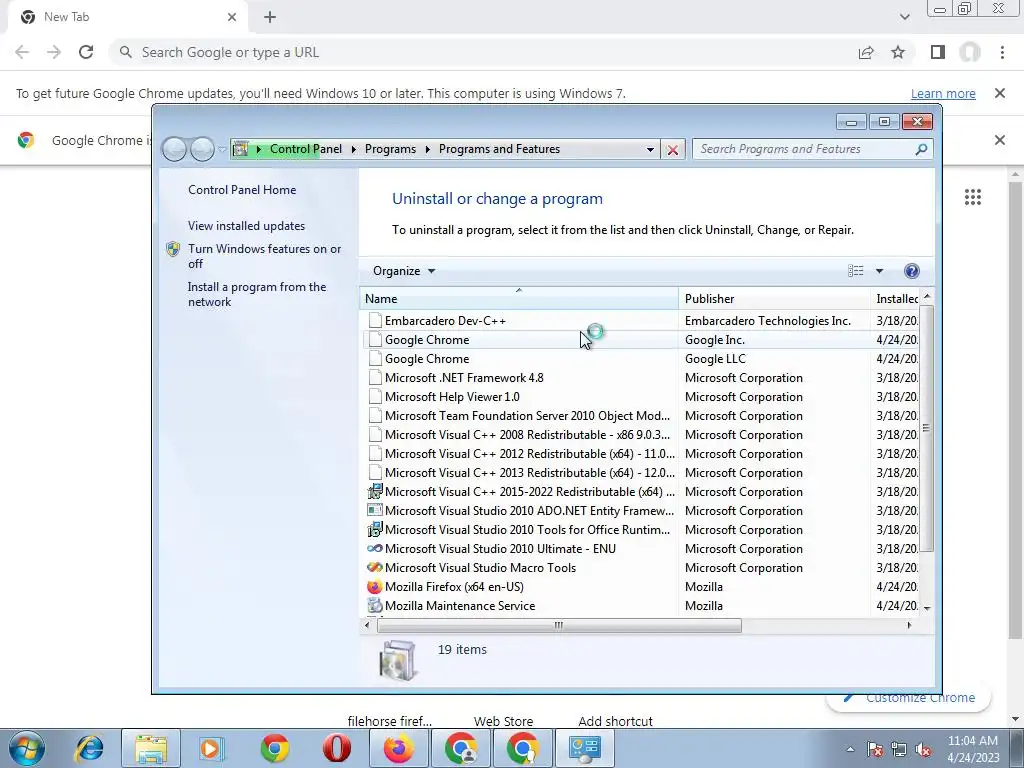
Task: Close the New Tab tab
Action: point(232,17)
